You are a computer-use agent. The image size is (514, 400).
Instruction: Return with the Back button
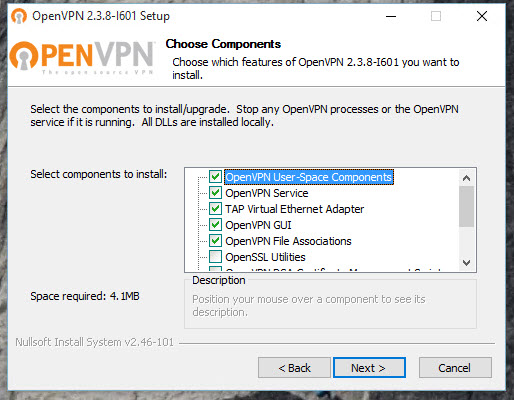coord(294,368)
